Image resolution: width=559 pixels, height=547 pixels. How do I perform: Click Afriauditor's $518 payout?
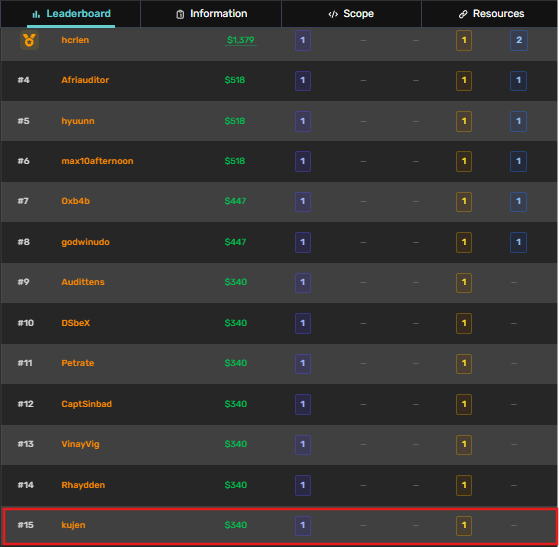click(x=235, y=80)
